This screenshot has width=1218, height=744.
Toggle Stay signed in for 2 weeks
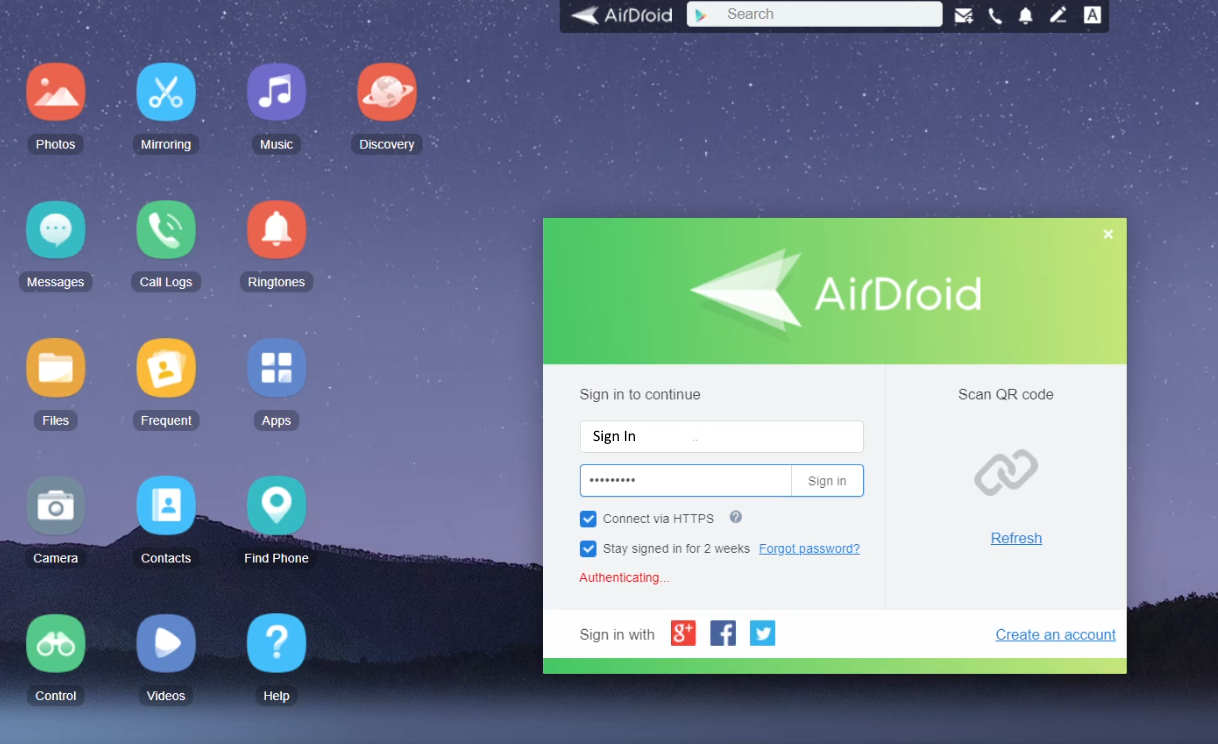click(x=588, y=549)
